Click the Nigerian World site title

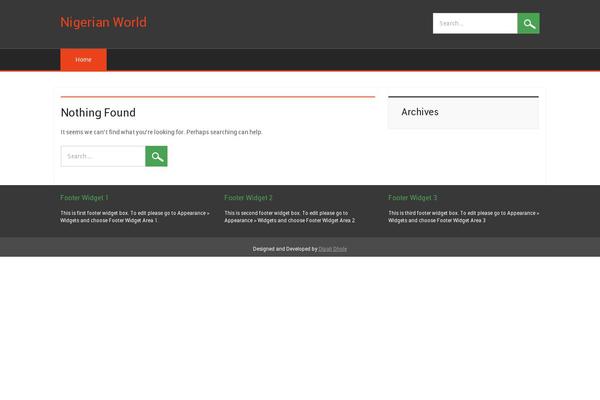[103, 22]
